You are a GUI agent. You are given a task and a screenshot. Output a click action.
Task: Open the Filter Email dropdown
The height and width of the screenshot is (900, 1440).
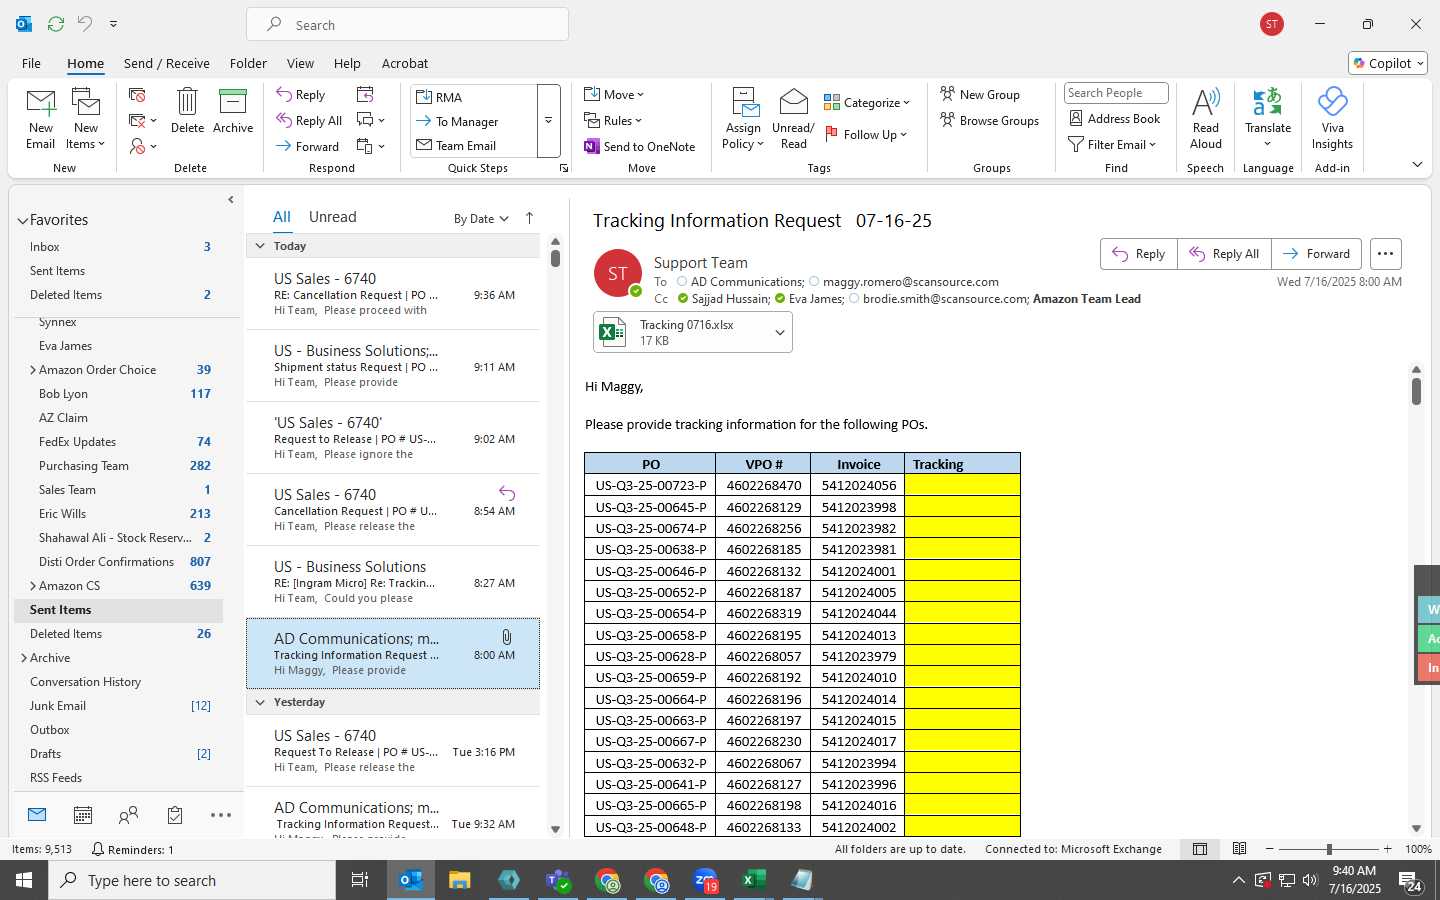(x=1112, y=144)
